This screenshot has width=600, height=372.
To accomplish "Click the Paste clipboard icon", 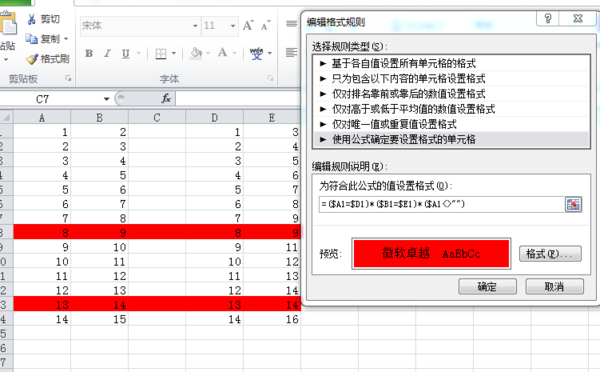I will pos(8,24).
